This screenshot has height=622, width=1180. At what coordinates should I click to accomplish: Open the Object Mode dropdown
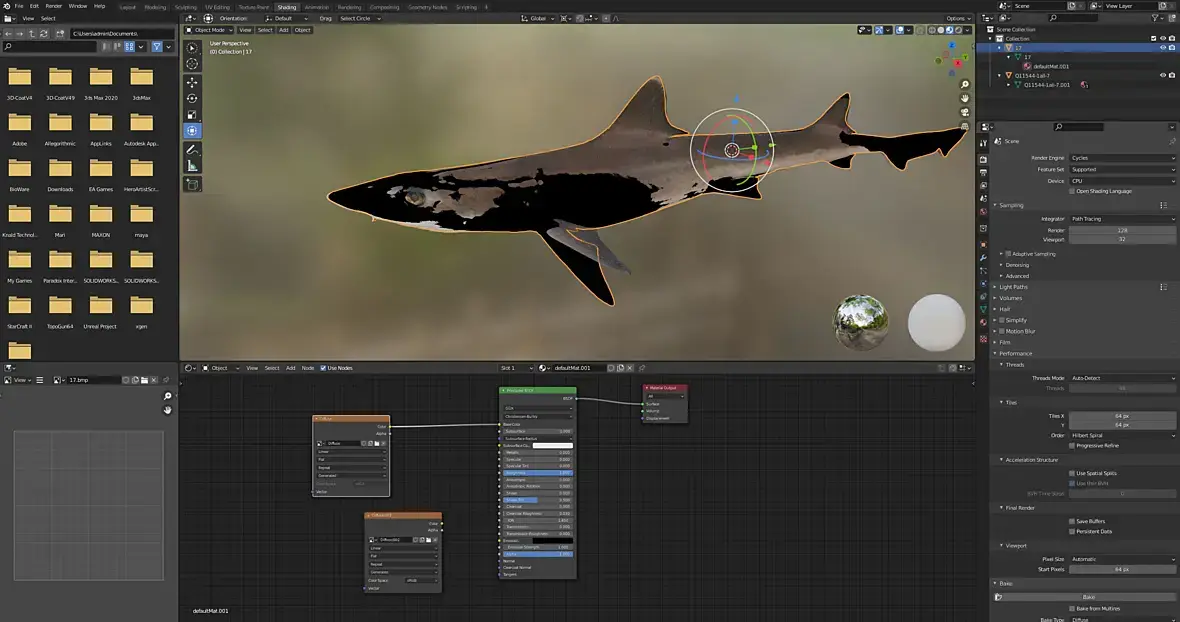coord(209,30)
